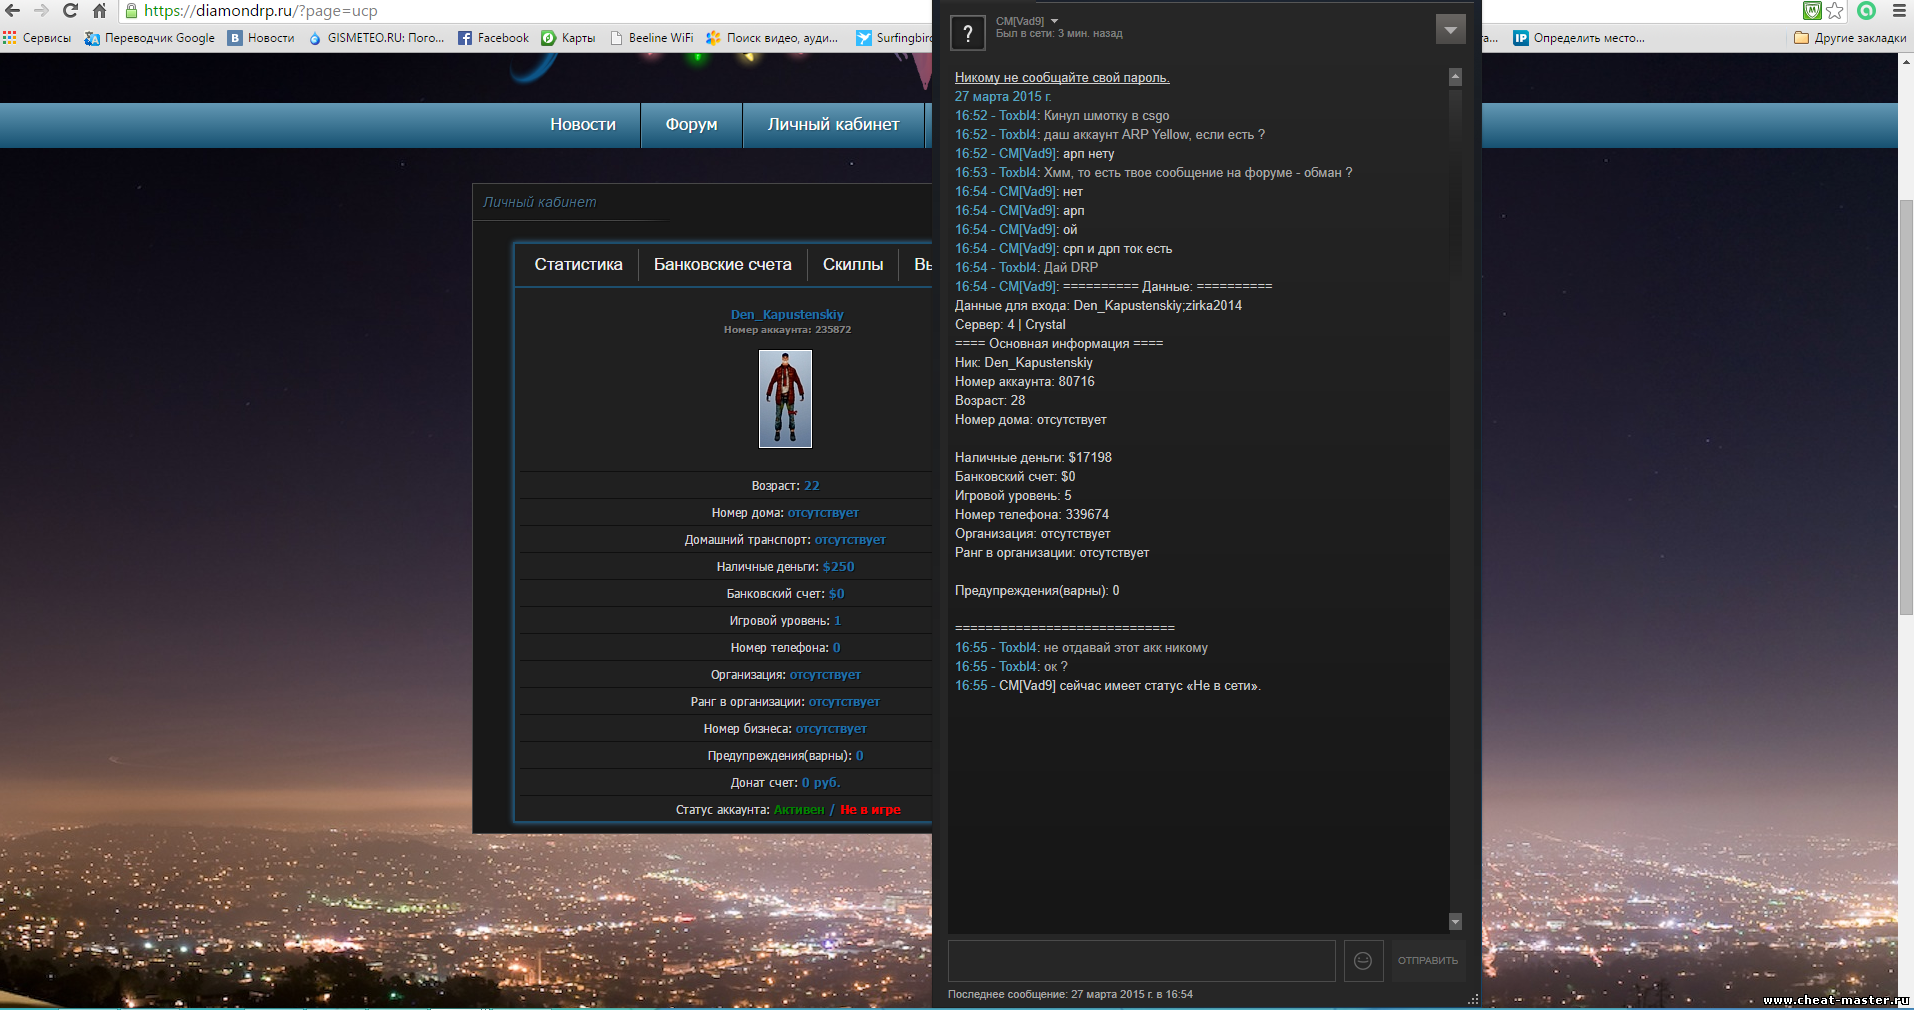Click the CM[Vad9] question mark avatar
The image size is (1914, 1010).
967,33
